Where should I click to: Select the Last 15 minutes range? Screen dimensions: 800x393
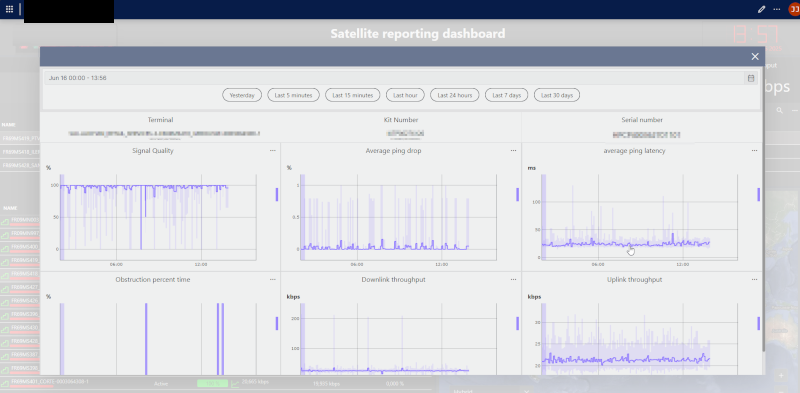pos(353,95)
